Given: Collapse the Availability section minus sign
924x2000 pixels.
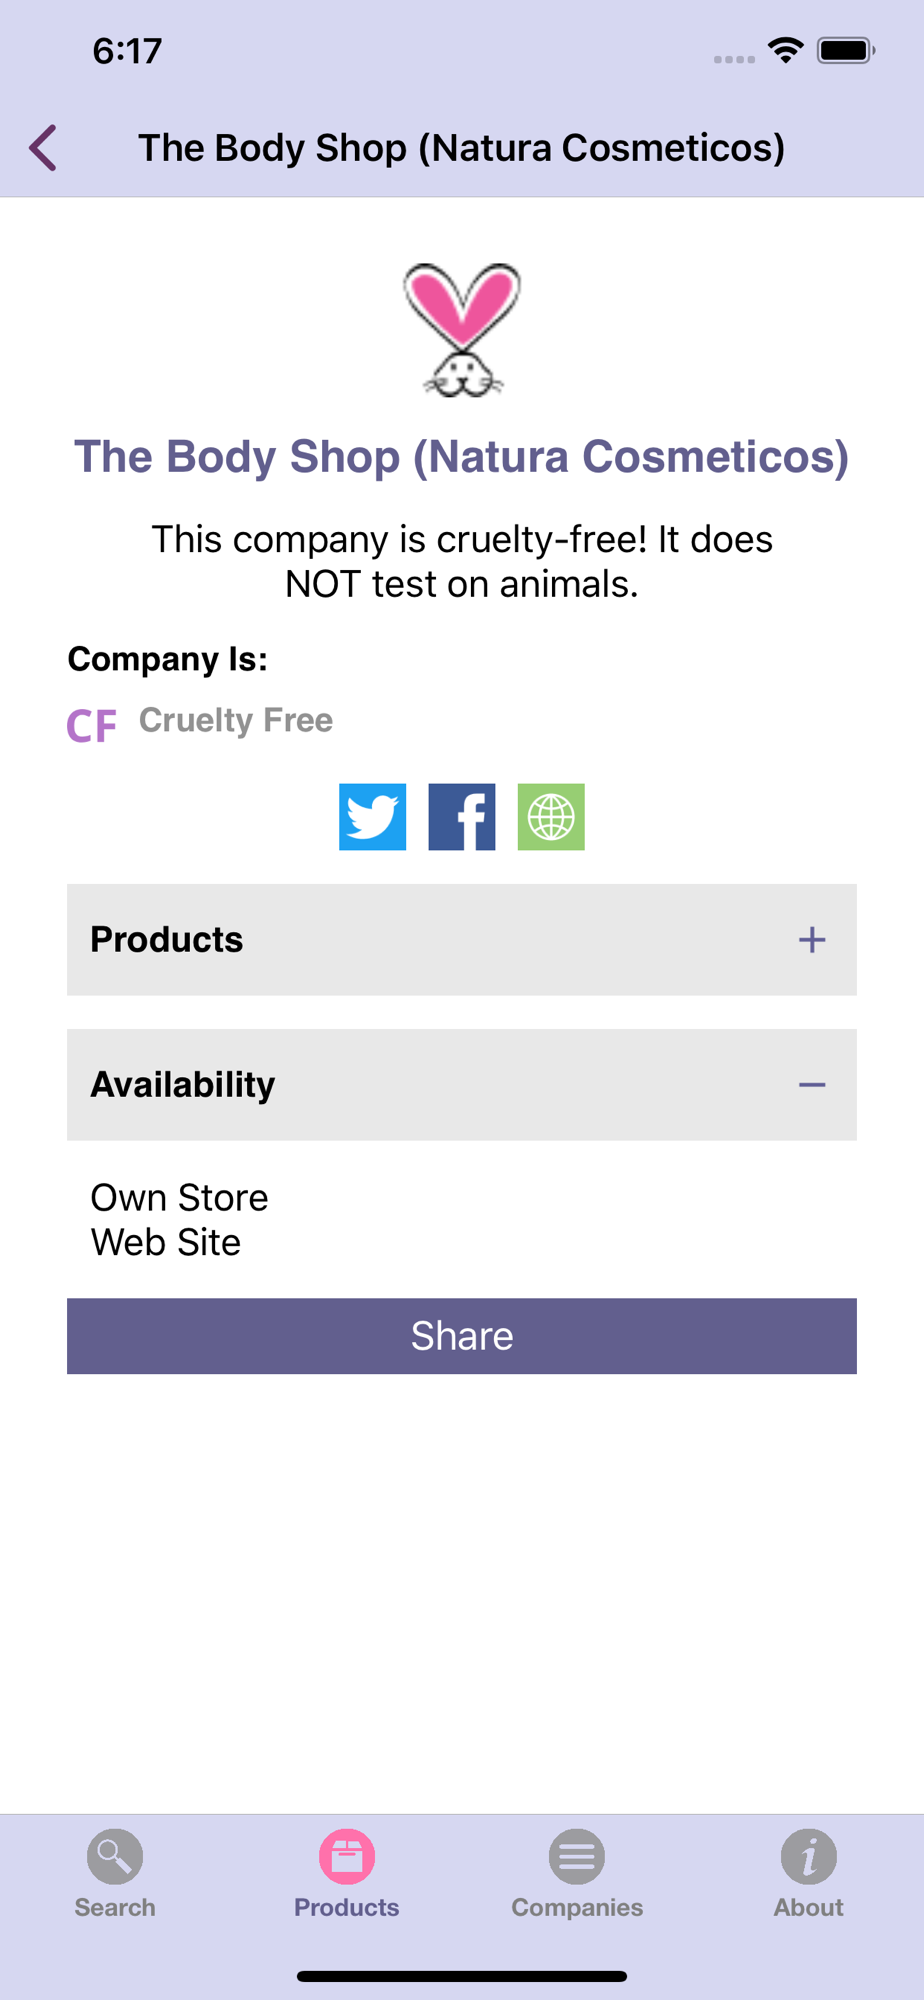Looking at the screenshot, I should [x=812, y=1085].
